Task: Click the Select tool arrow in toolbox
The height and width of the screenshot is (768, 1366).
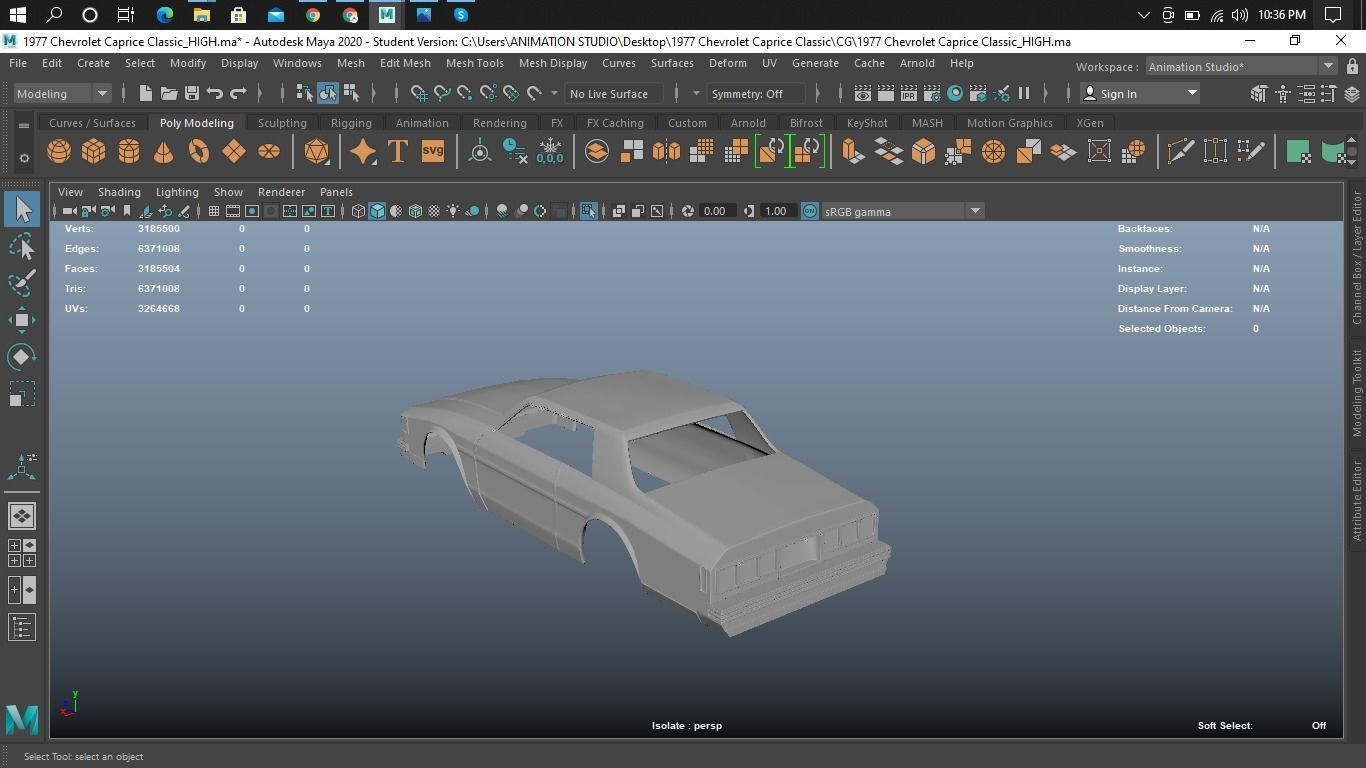Action: click(x=22, y=209)
